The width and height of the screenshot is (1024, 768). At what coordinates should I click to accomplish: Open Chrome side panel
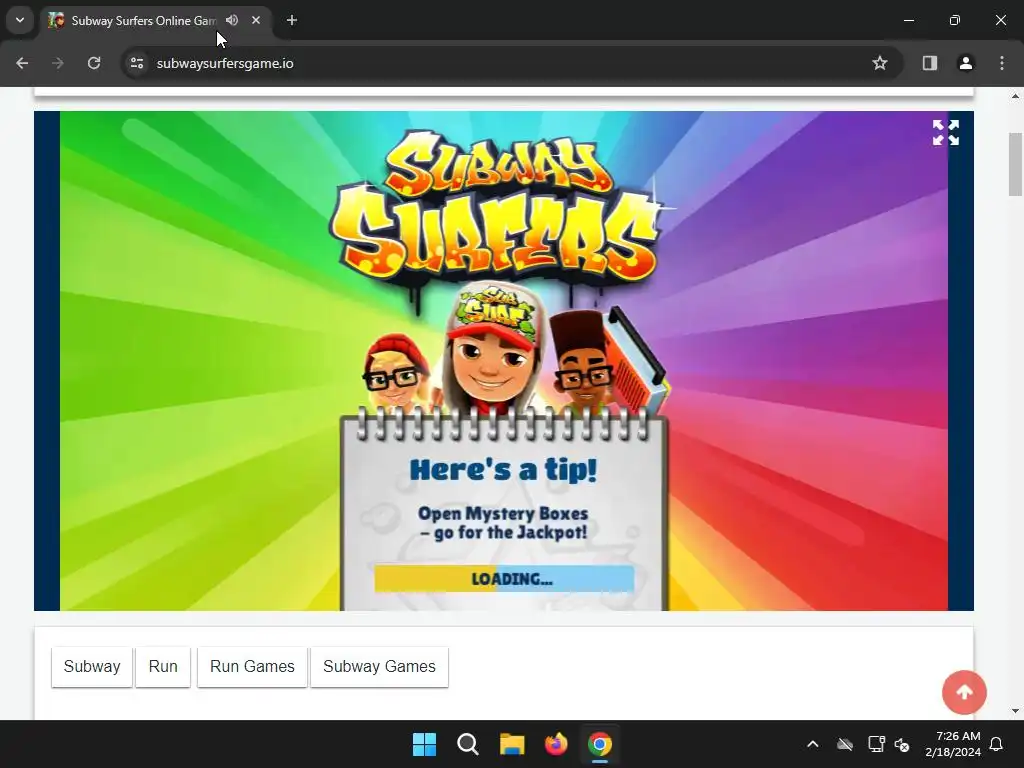point(930,63)
